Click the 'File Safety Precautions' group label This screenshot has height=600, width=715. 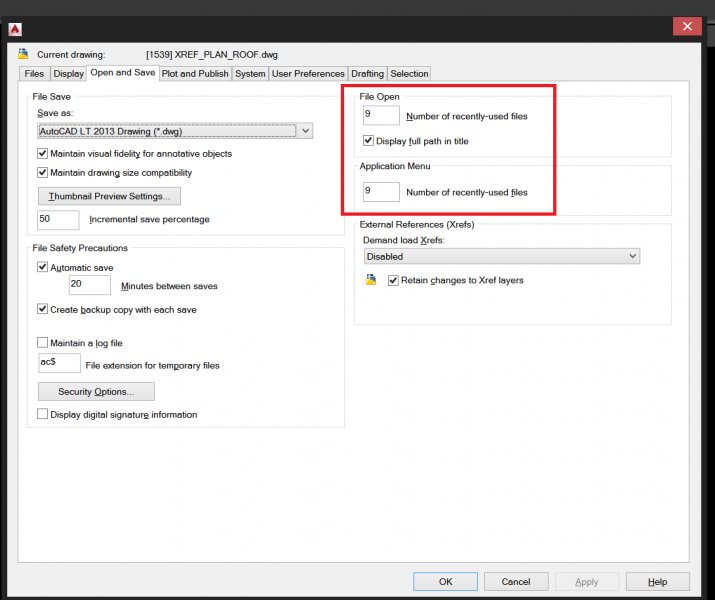pos(80,248)
